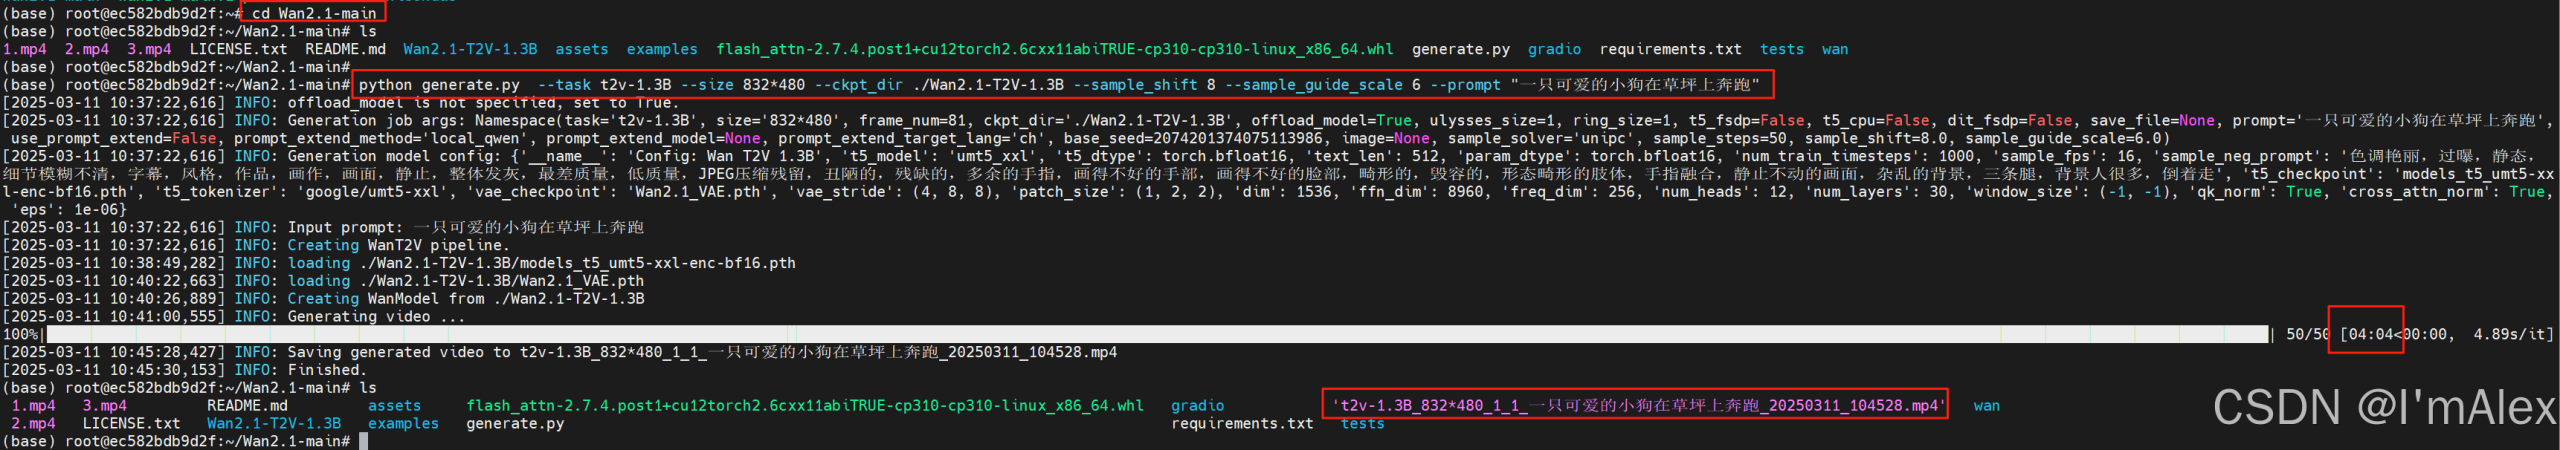
Task: Click the white 100% generation progress bar
Action: (1156, 334)
